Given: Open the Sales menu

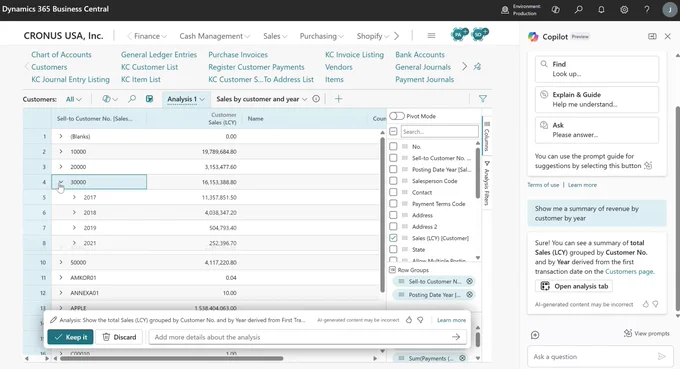Looking at the screenshot, I should tap(275, 36).
